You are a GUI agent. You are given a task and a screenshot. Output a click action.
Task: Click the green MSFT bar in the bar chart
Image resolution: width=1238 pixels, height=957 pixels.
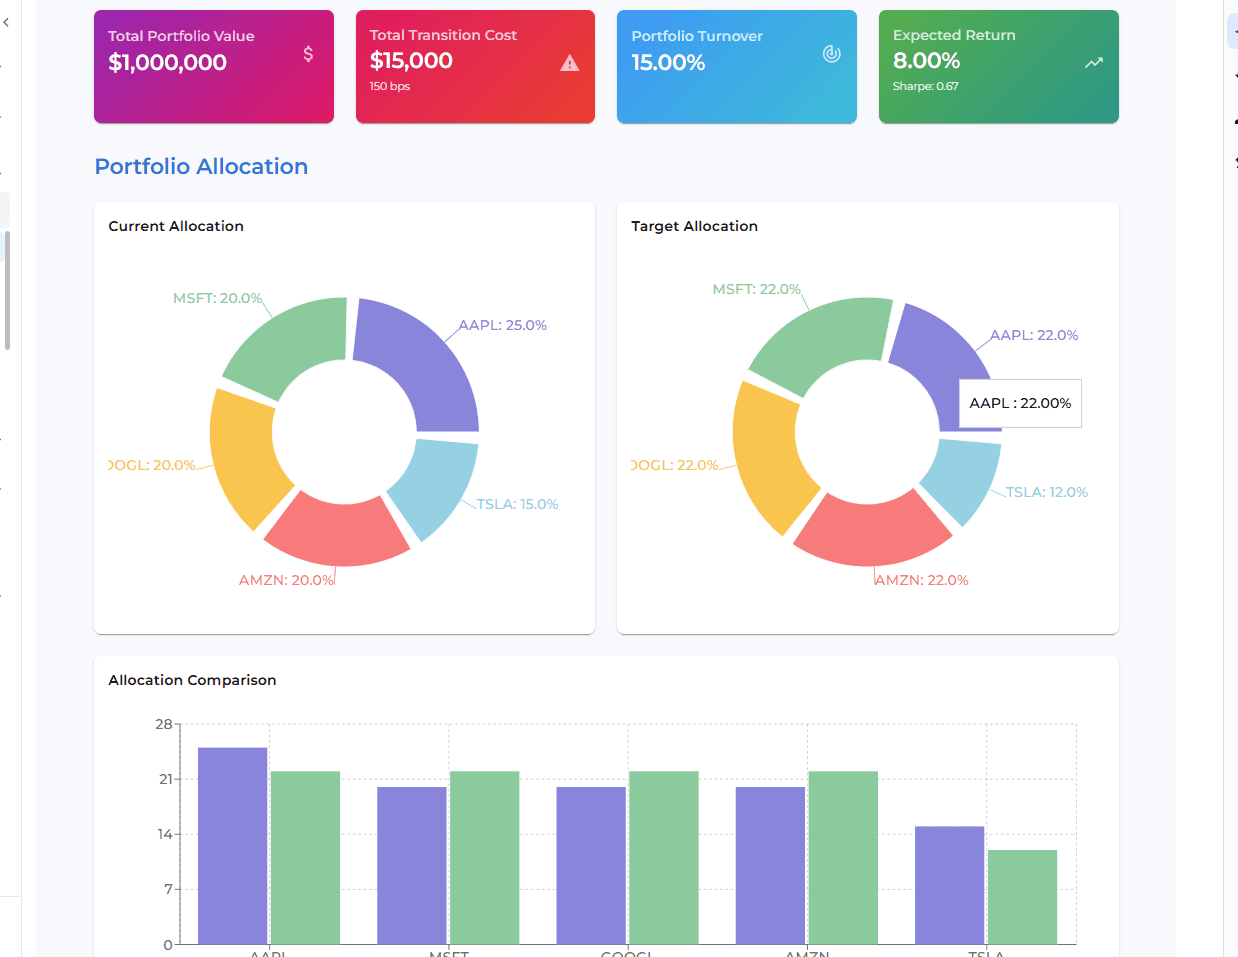(484, 857)
